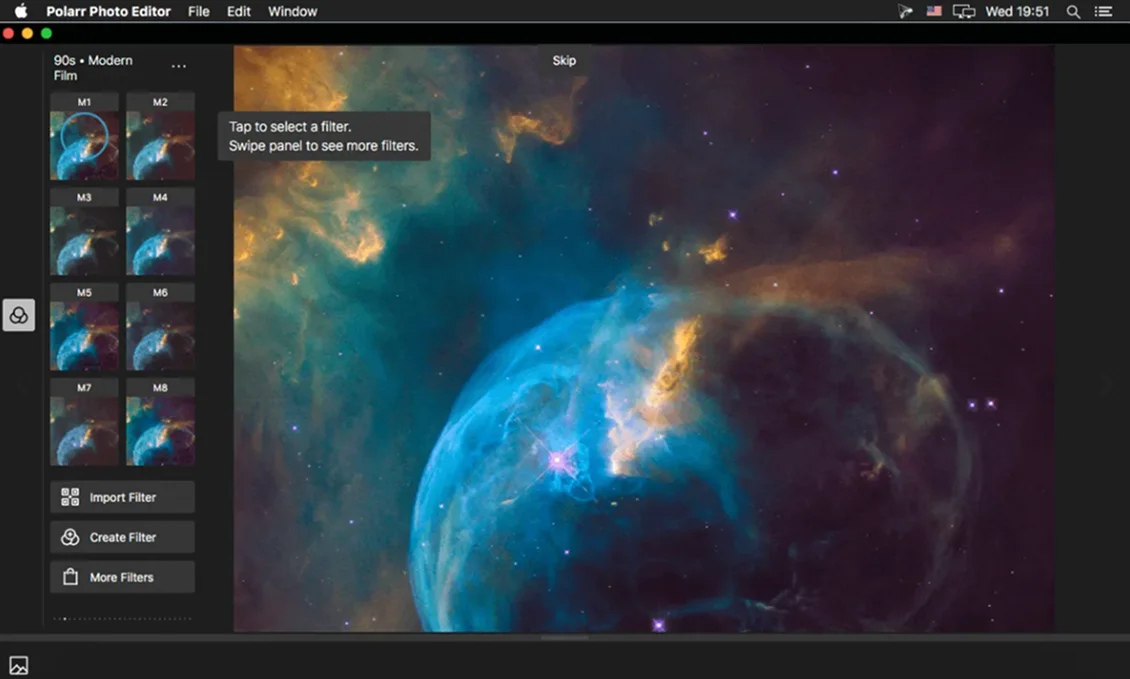Click the shopping bag icon on More Filters
This screenshot has height=679, width=1130.
click(70, 577)
